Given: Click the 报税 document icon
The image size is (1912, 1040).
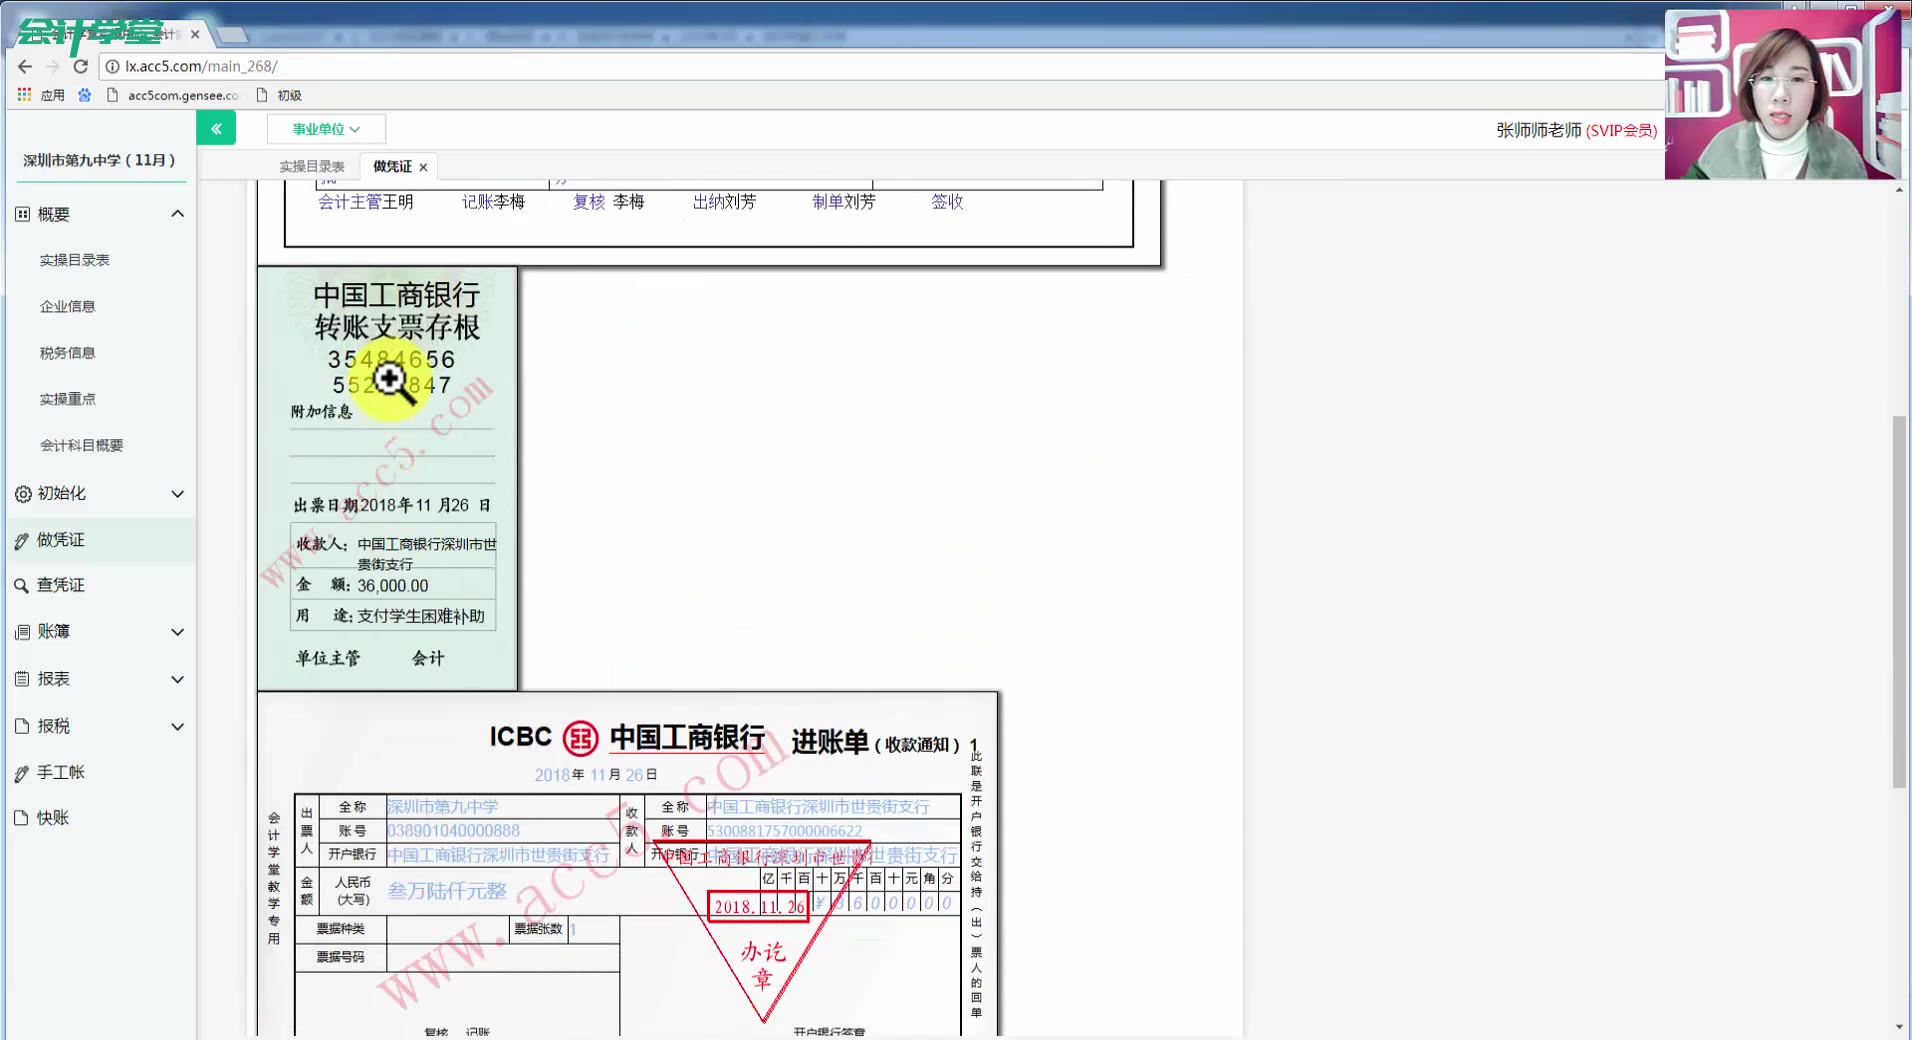Looking at the screenshot, I should click(22, 726).
